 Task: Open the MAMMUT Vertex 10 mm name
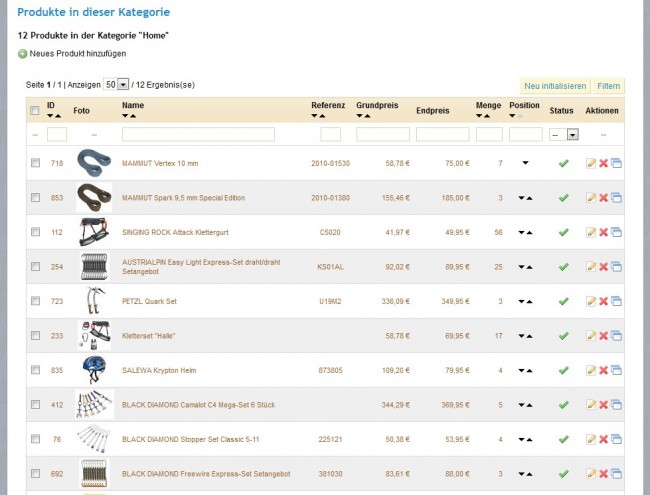pyautogui.click(x=160, y=163)
